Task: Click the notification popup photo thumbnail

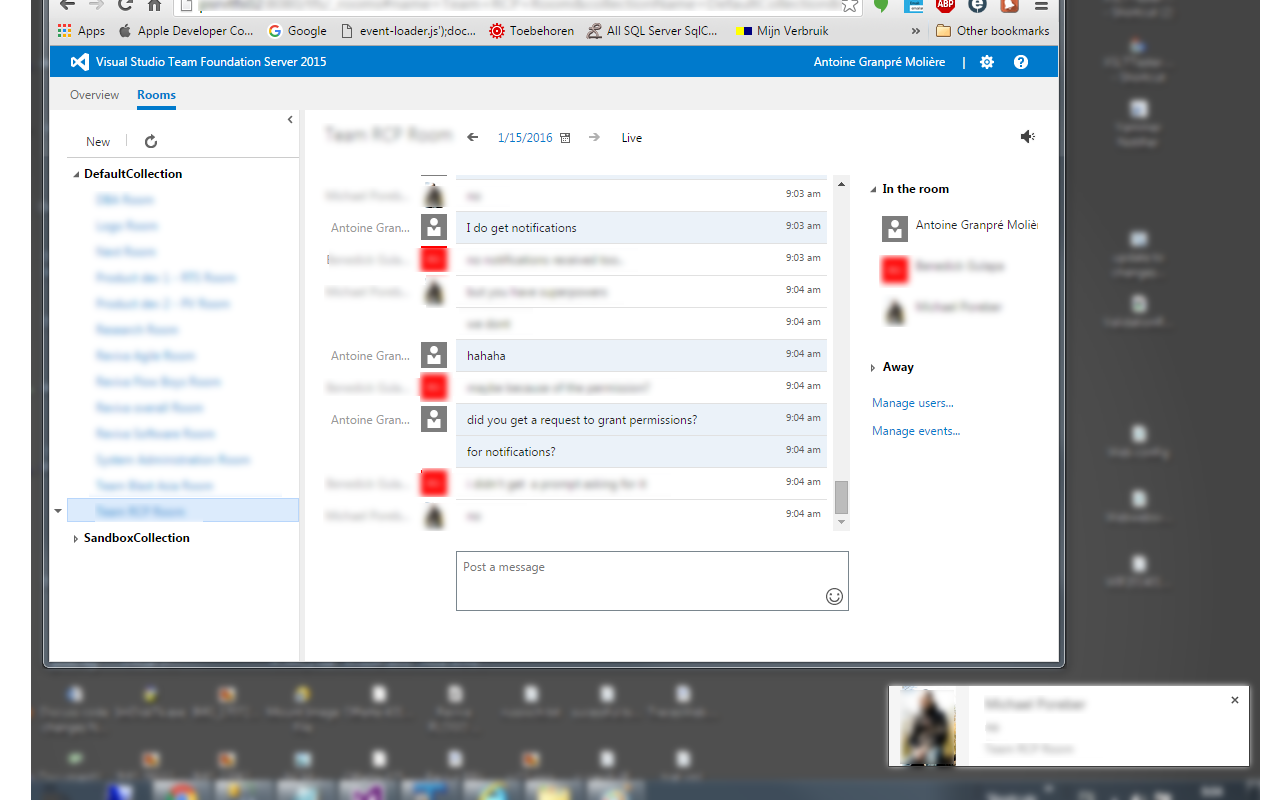Action: 928,727
